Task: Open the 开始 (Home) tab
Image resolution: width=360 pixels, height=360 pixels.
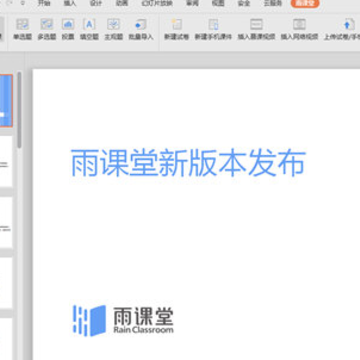Action: click(x=44, y=3)
